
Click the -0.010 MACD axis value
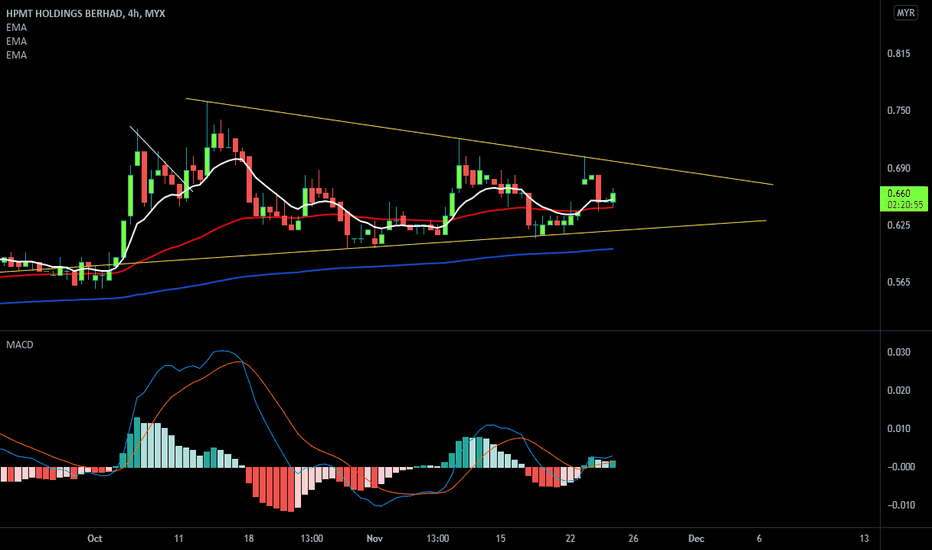pos(901,505)
